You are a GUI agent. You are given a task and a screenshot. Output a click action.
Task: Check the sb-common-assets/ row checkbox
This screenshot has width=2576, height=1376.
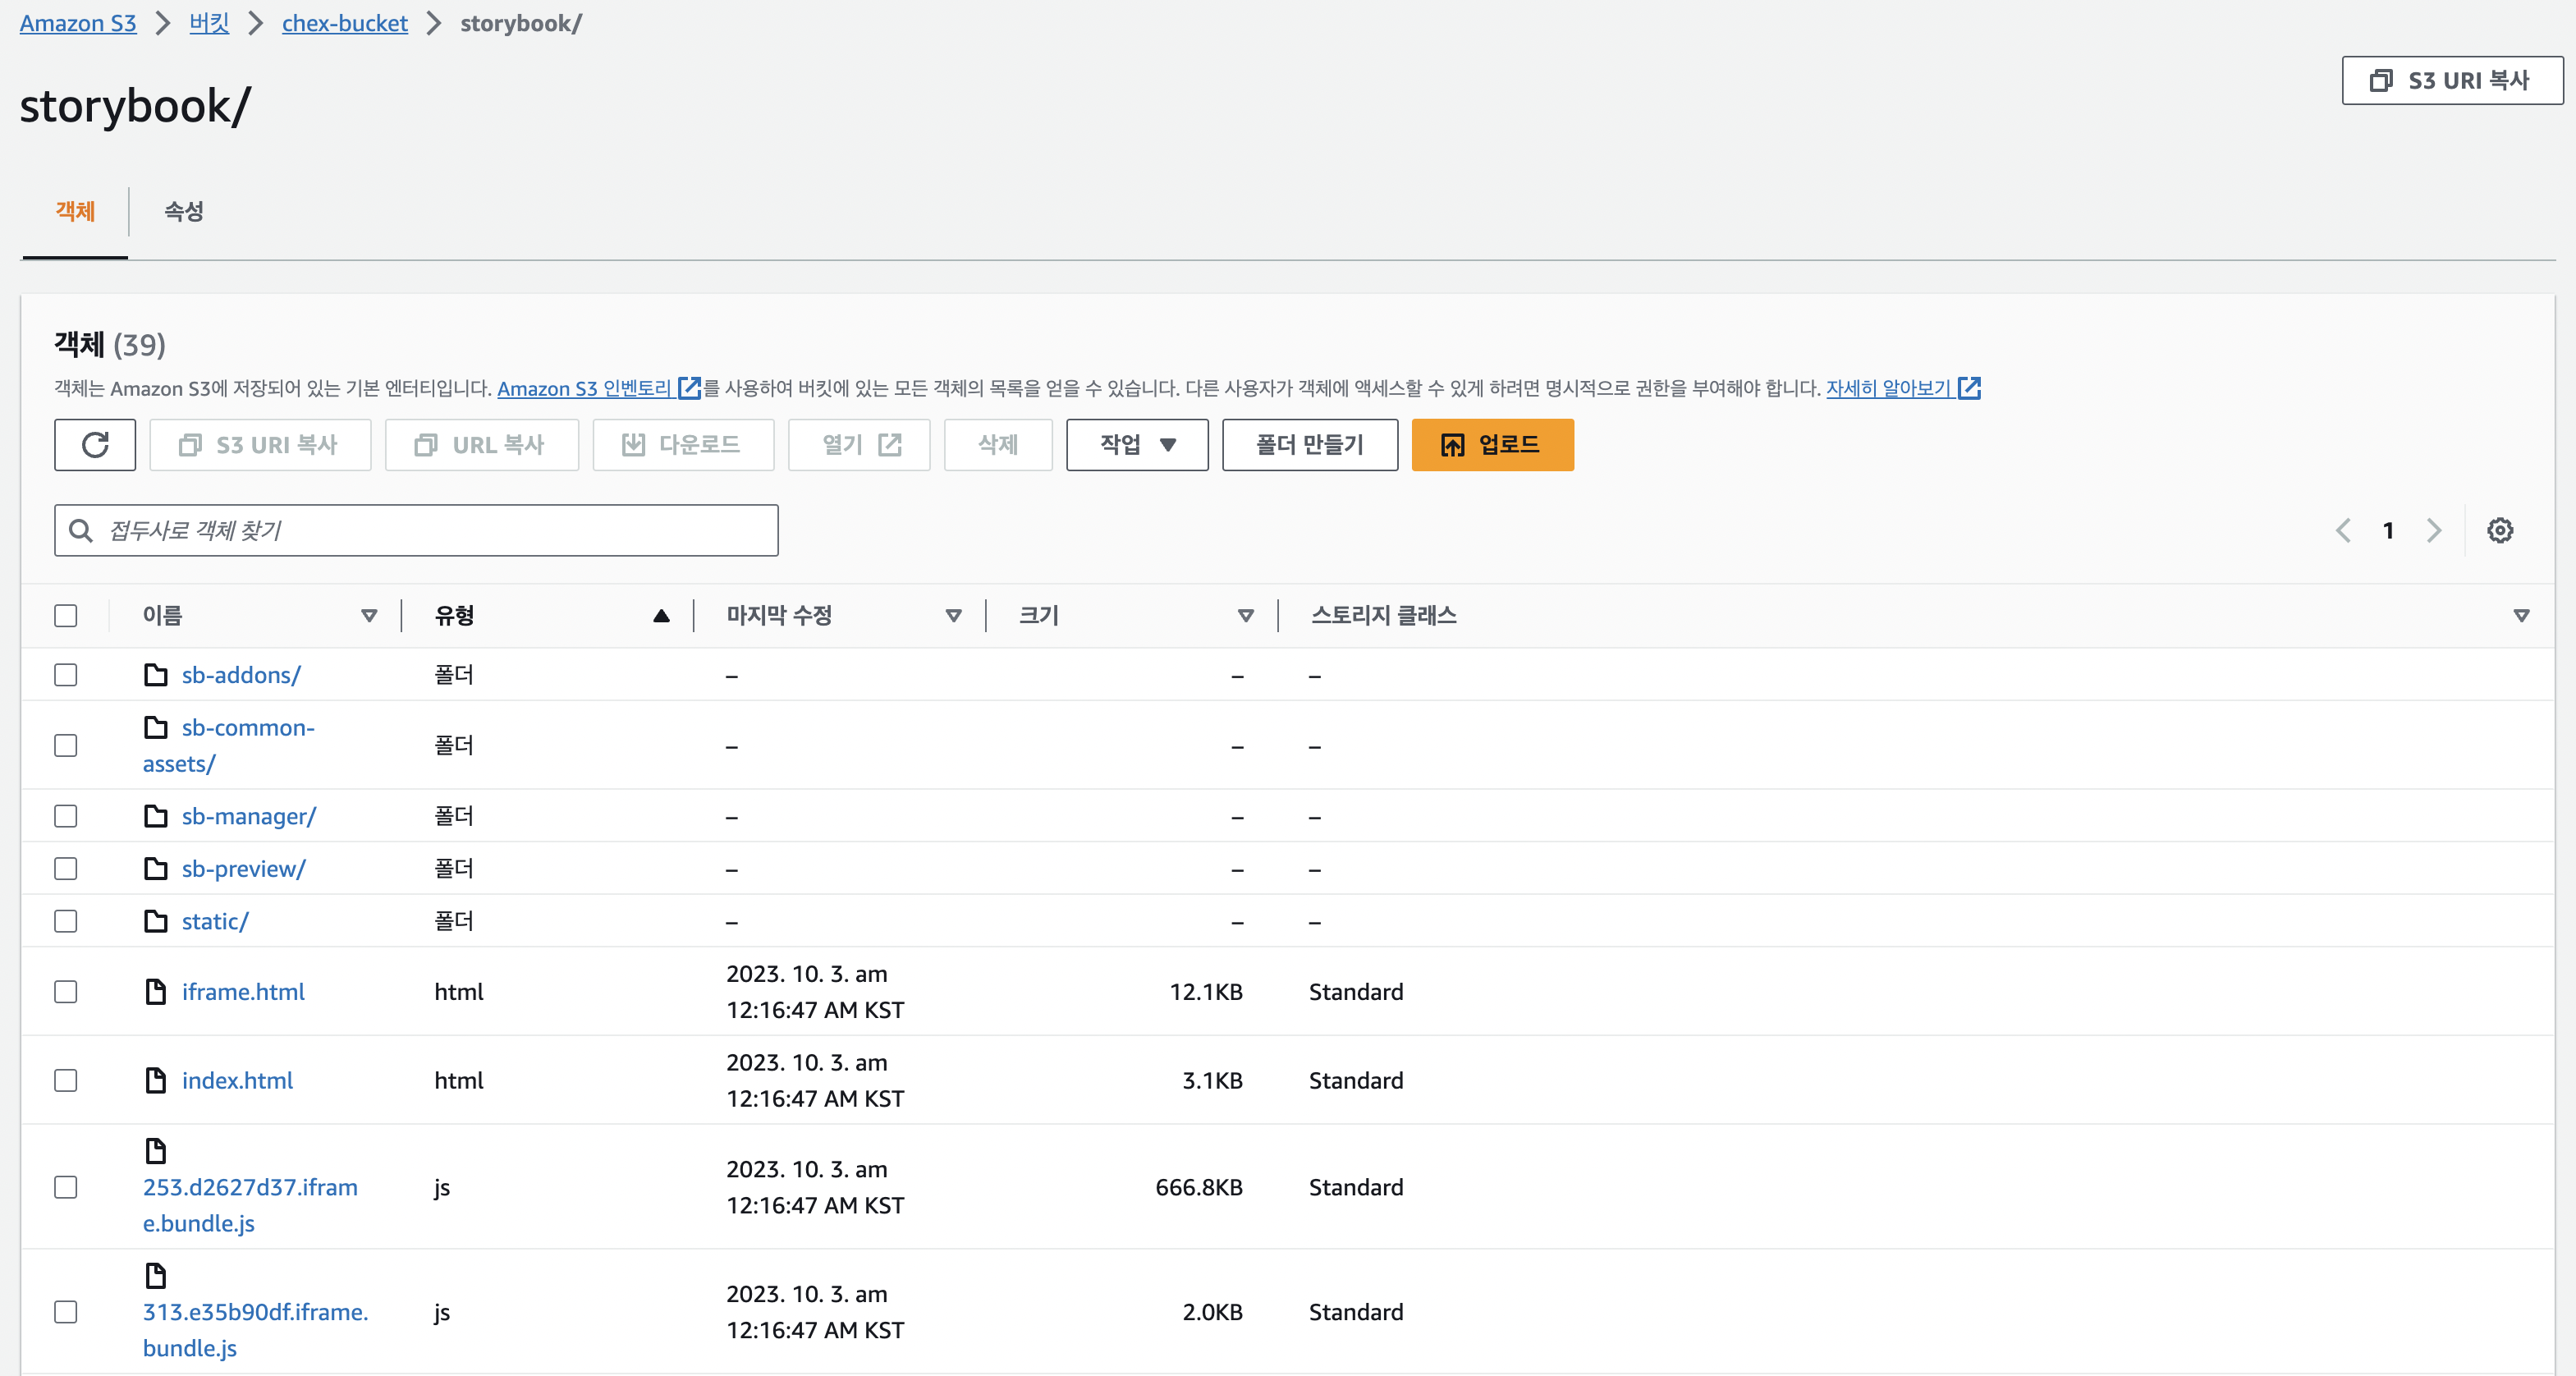66,745
